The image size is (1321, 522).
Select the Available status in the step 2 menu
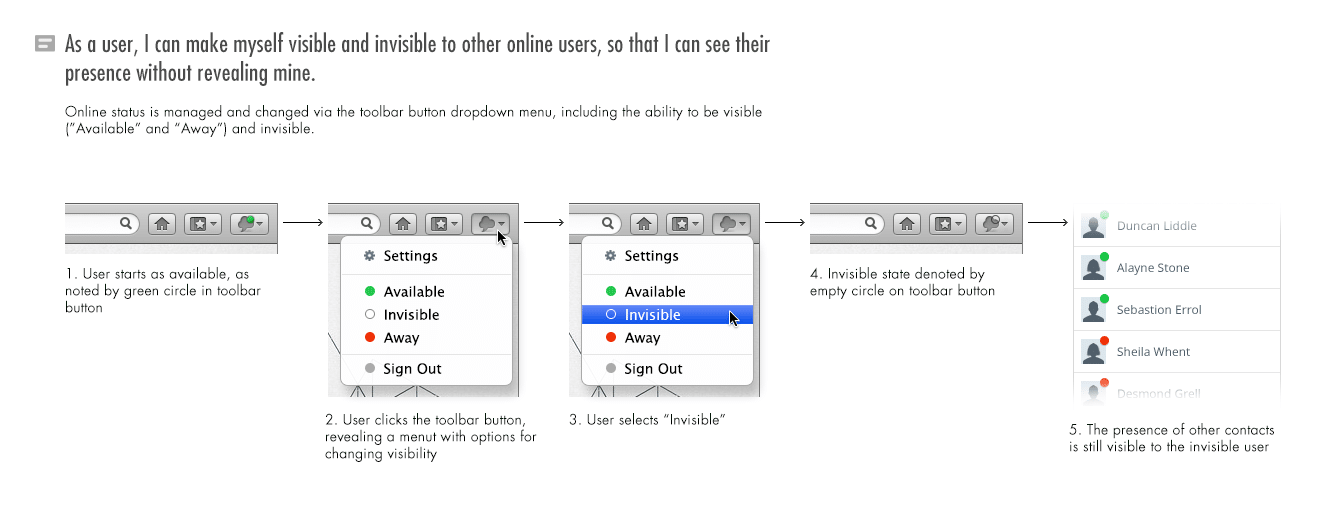click(x=413, y=292)
